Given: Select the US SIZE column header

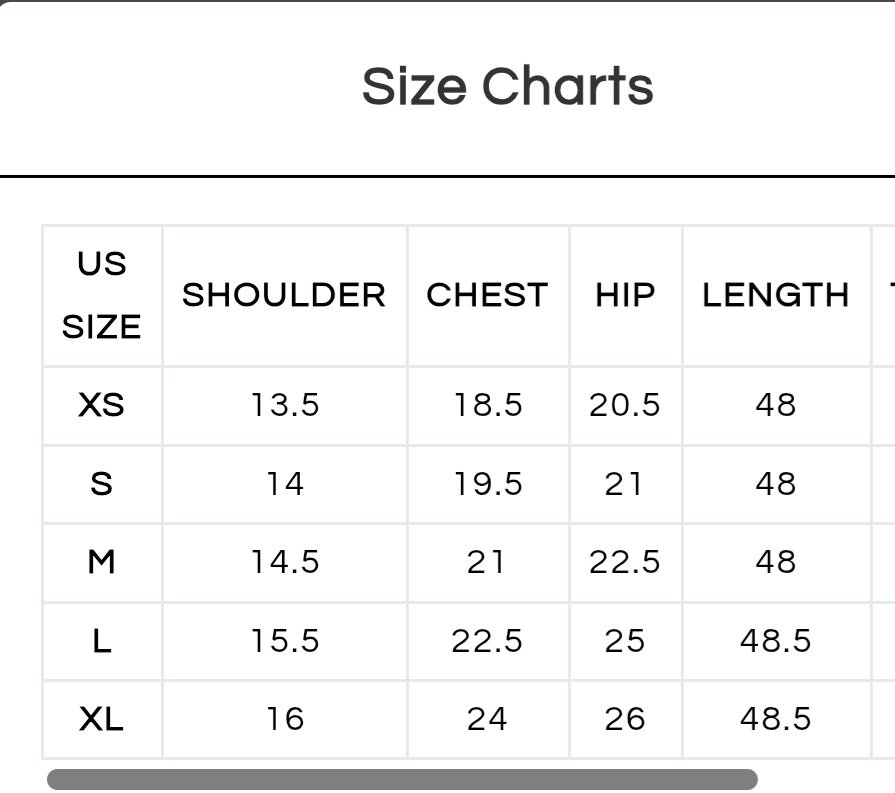Looking at the screenshot, I should (x=102, y=295).
